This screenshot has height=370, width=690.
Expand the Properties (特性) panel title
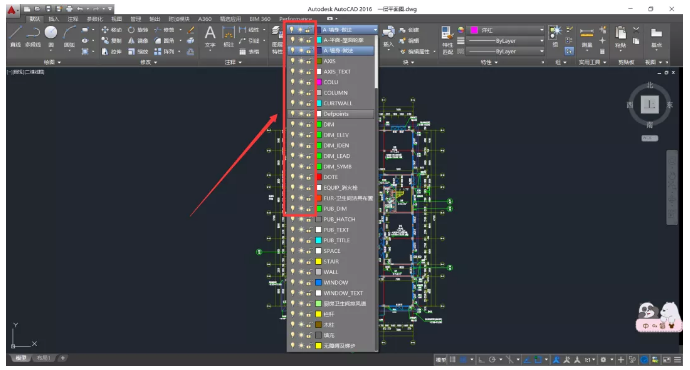[489, 62]
